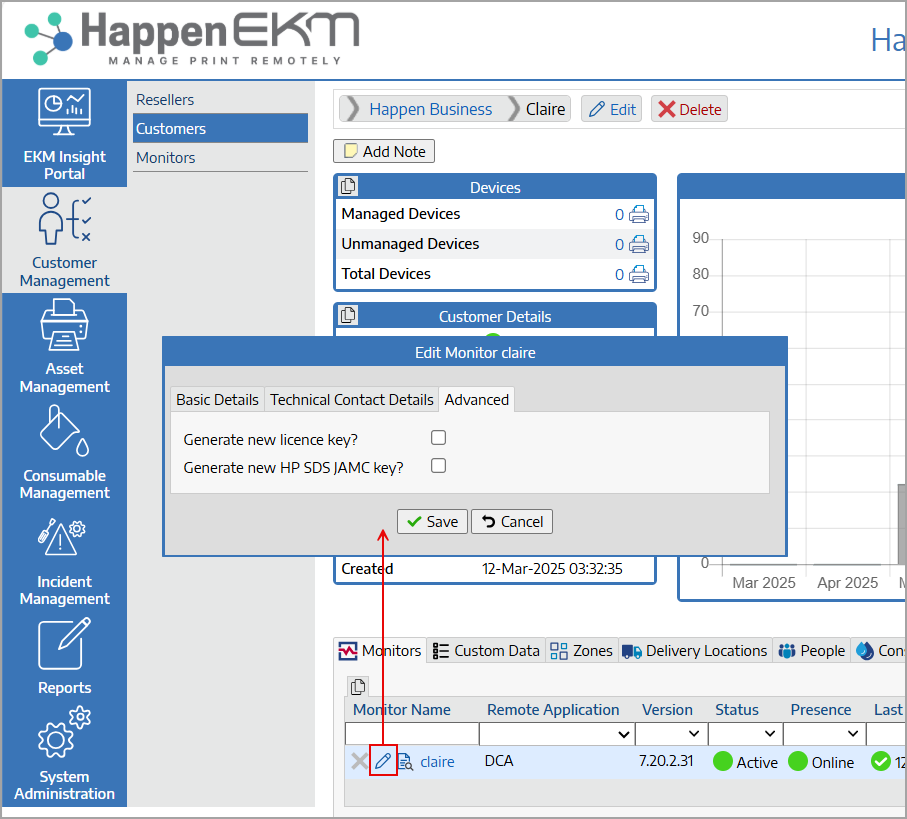The width and height of the screenshot is (907, 819).
Task: Click the DCA cell in the claire row
Action: (x=499, y=761)
